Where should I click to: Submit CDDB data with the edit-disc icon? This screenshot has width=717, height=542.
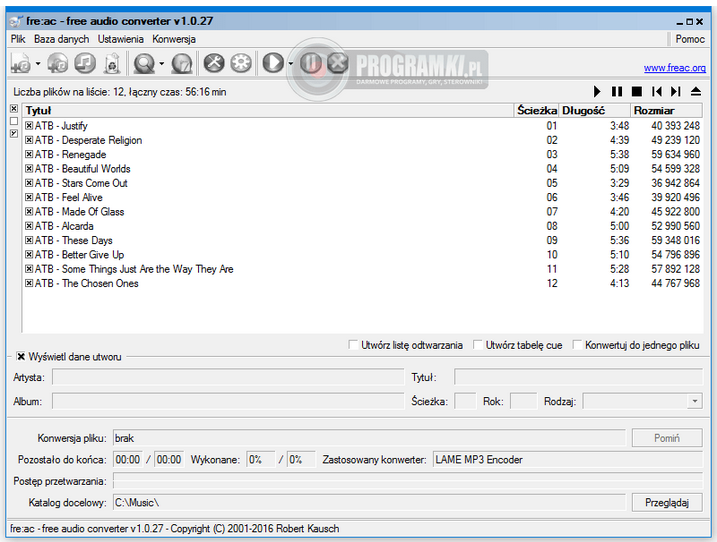(x=182, y=63)
